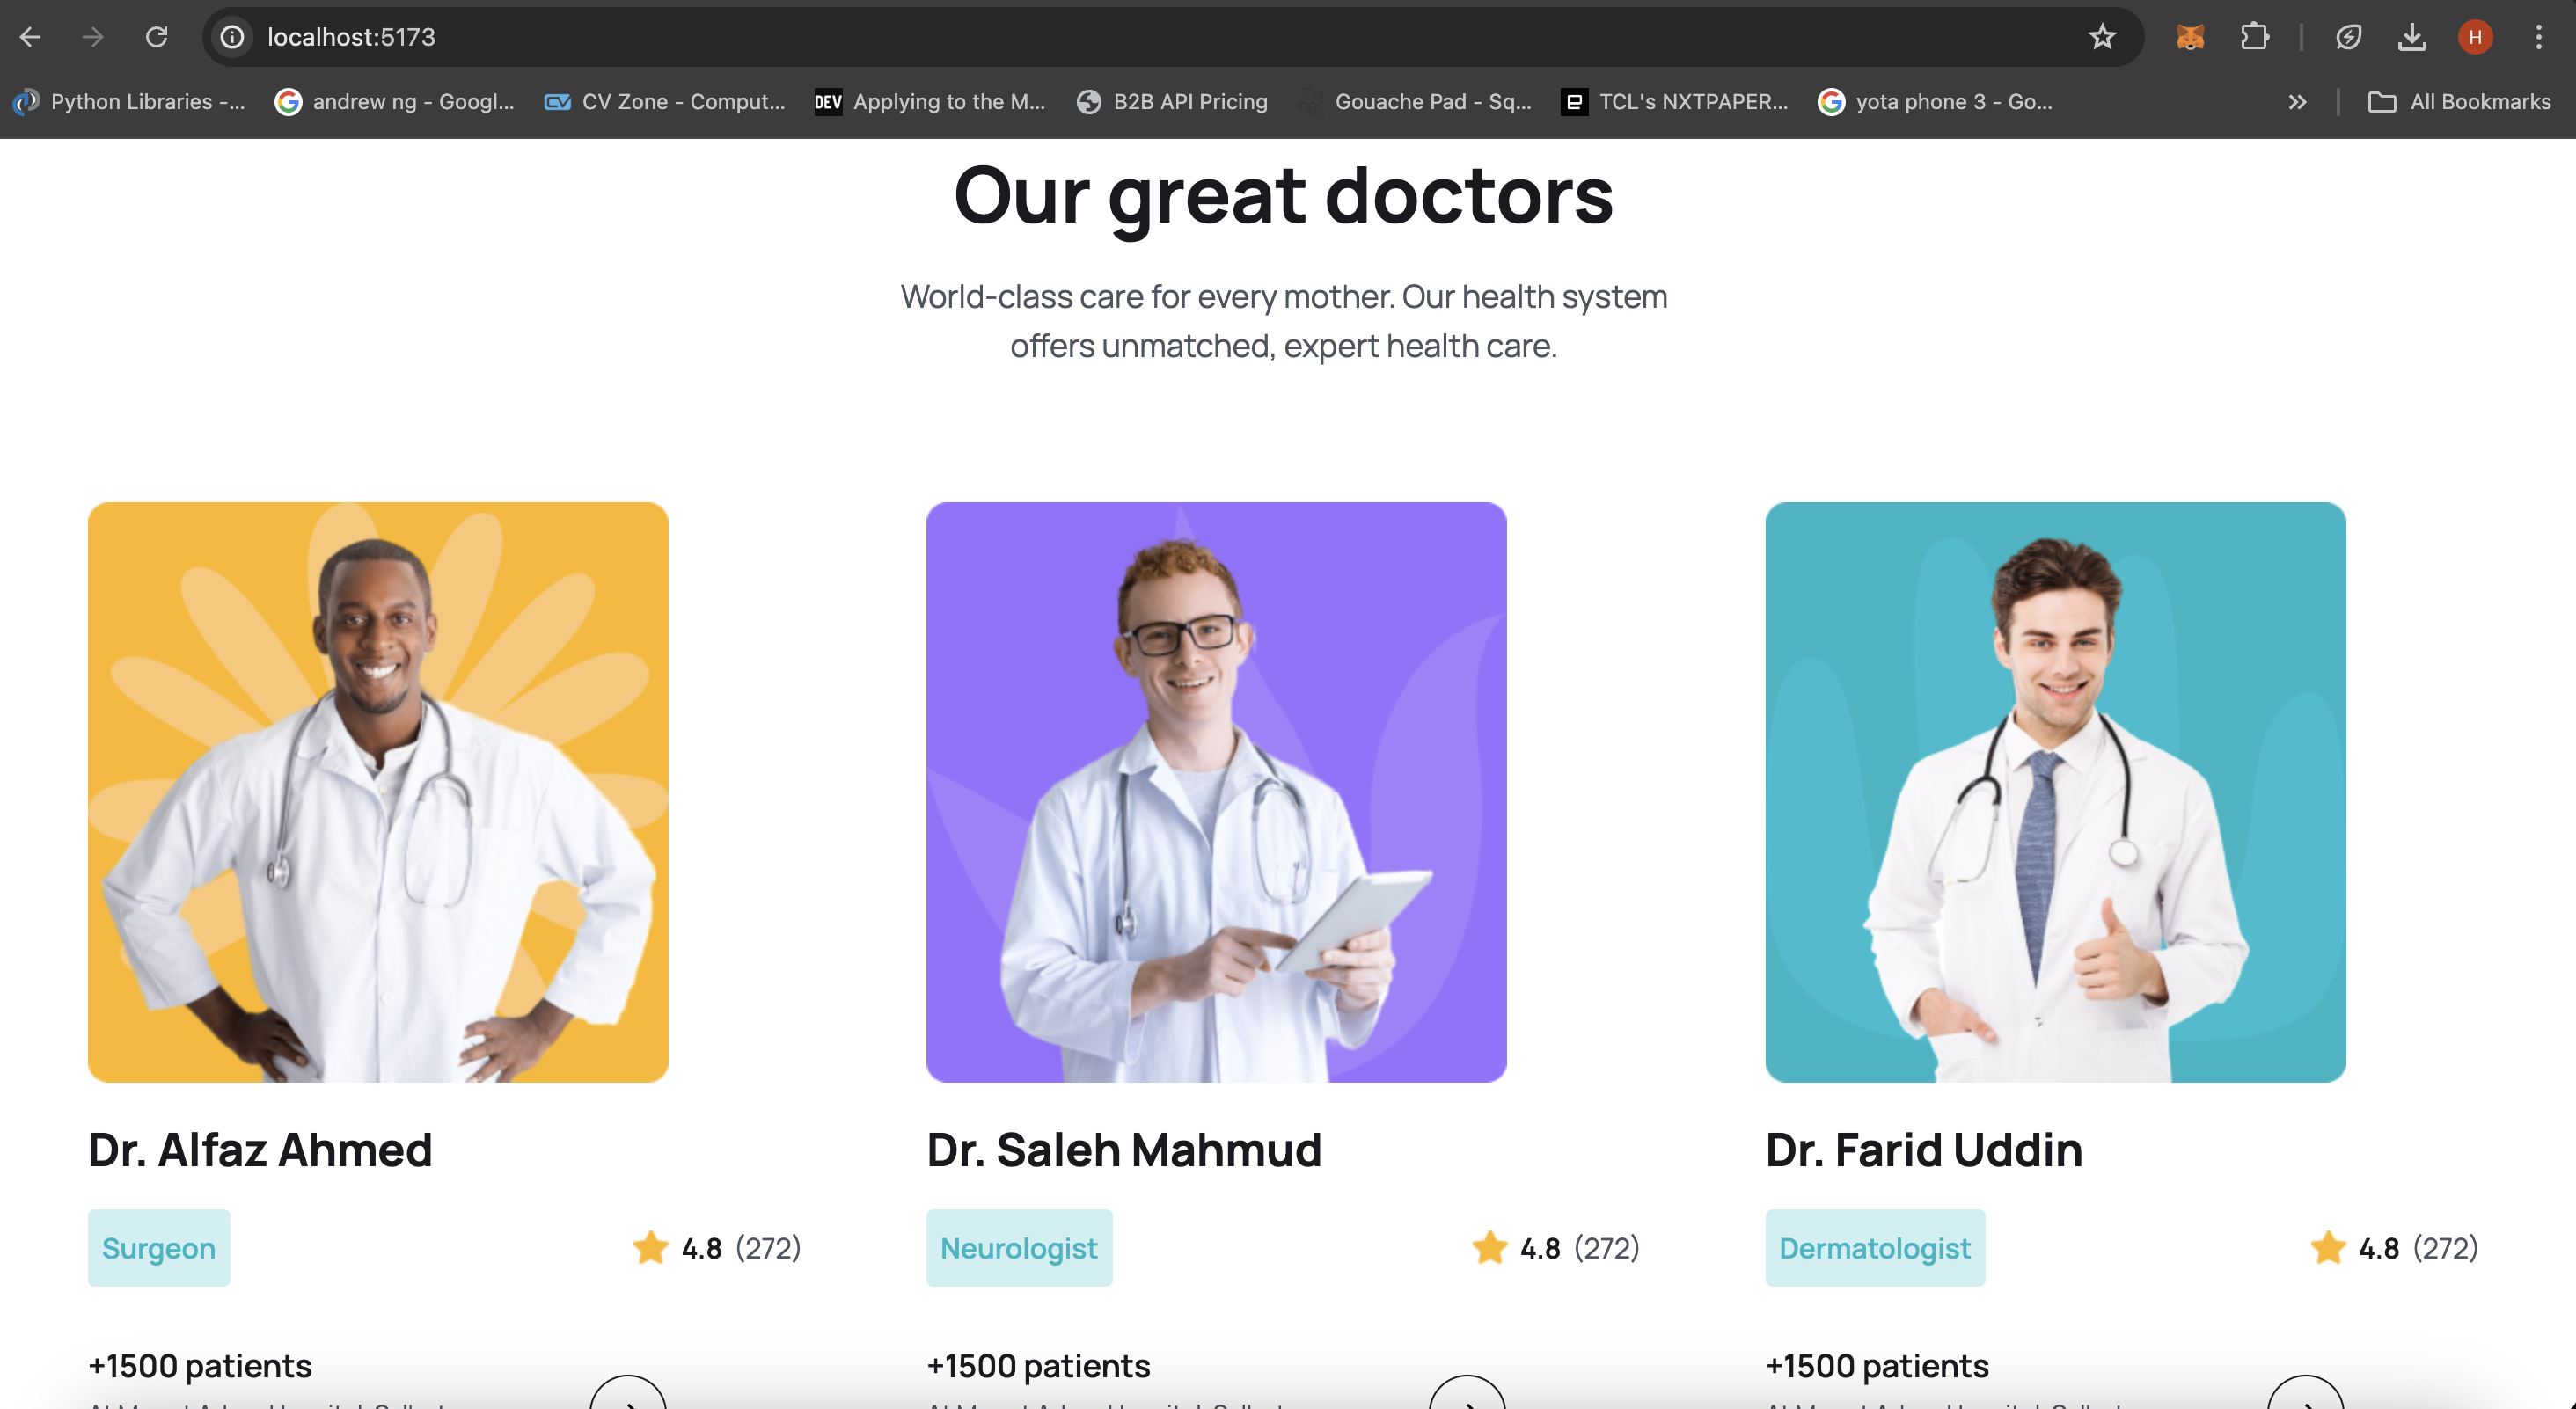
Task: Click the Dermatologist specialty badge
Action: (x=1875, y=1248)
